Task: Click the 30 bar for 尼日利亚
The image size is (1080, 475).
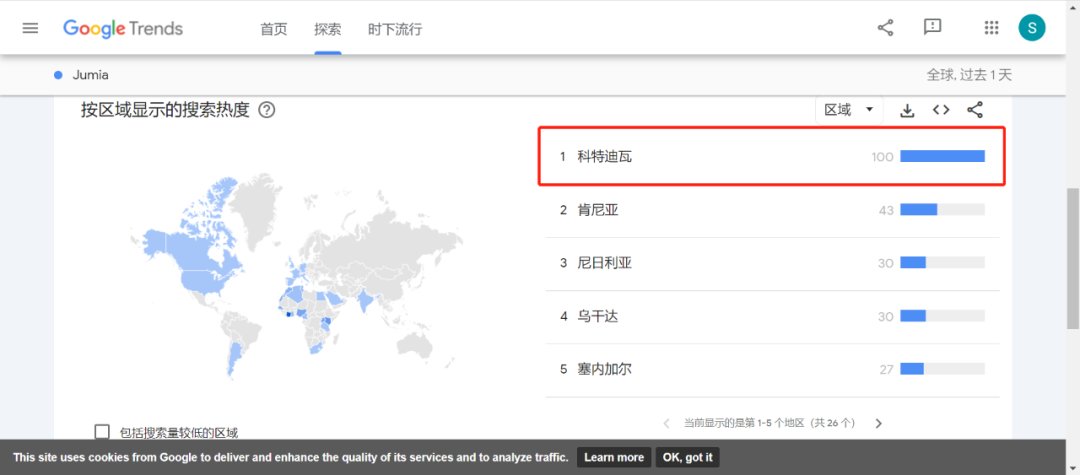Action: tap(942, 262)
